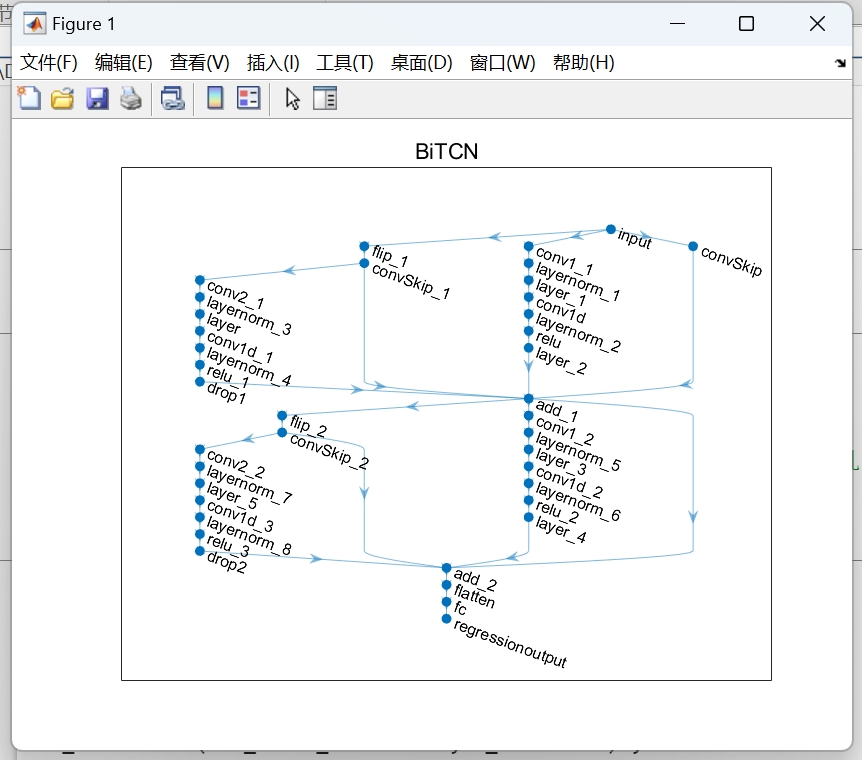862x760 pixels.
Task: Open the Property Inspector toolbar icon
Action: point(325,98)
